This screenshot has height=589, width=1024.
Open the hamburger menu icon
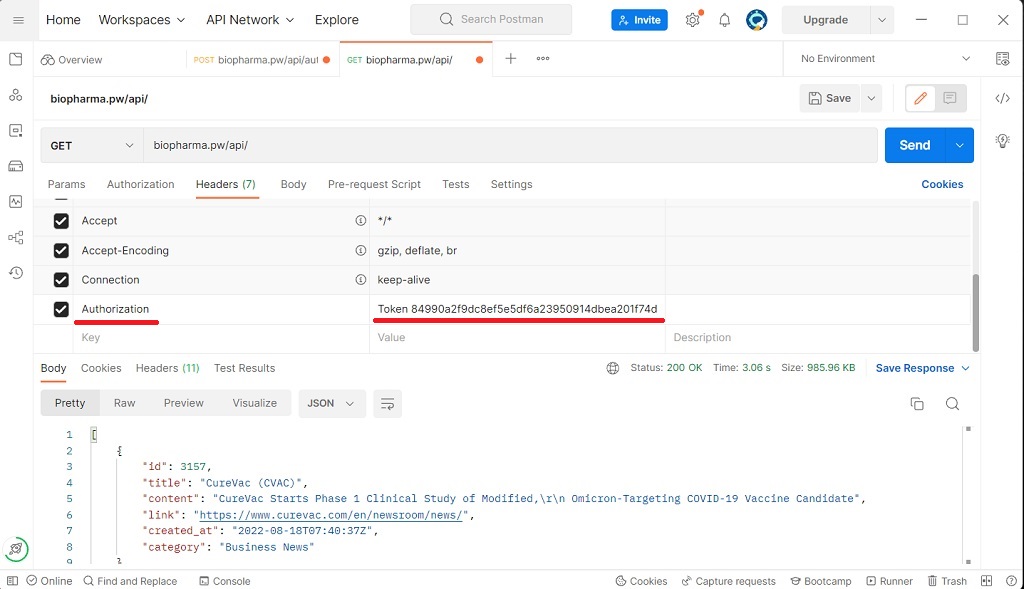pos(18,20)
